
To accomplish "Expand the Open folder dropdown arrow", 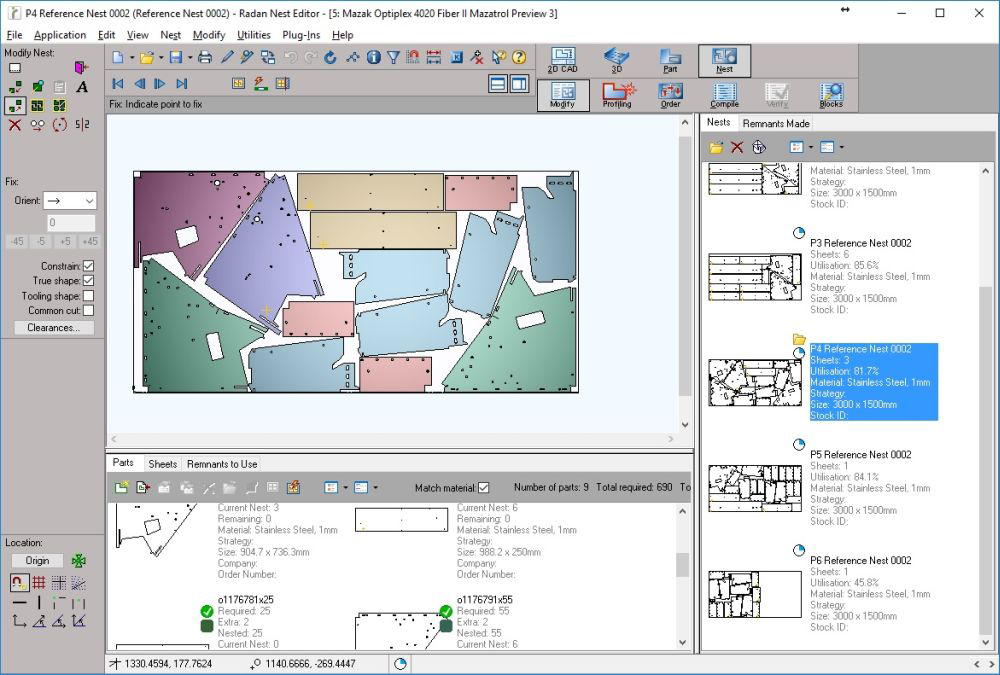I will click(x=160, y=57).
